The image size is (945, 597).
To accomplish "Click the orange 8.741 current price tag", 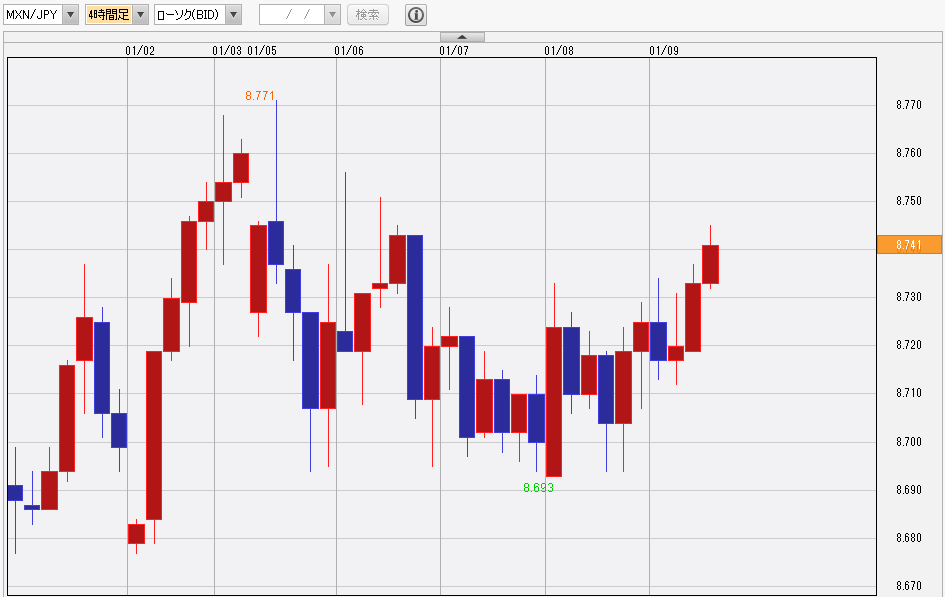I will pyautogui.click(x=909, y=245).
